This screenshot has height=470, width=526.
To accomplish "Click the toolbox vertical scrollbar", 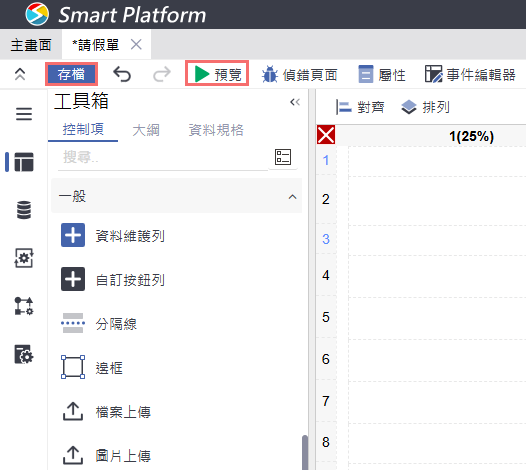I will 305,452.
